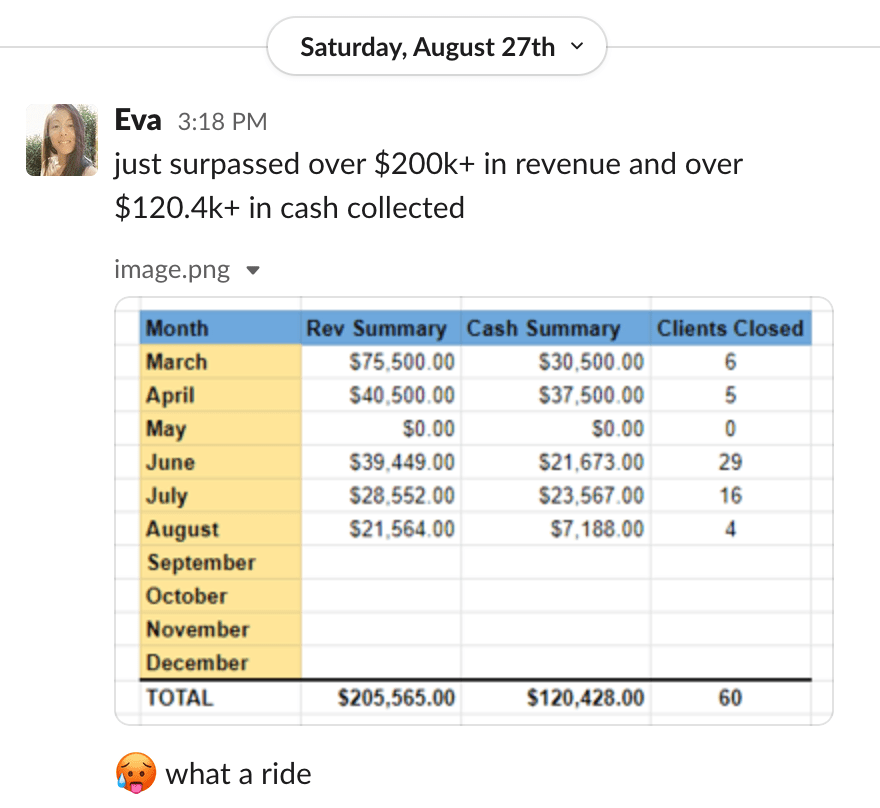Image resolution: width=880 pixels, height=808 pixels.
Task: Click Eva's profile avatar photo
Action: 61,140
